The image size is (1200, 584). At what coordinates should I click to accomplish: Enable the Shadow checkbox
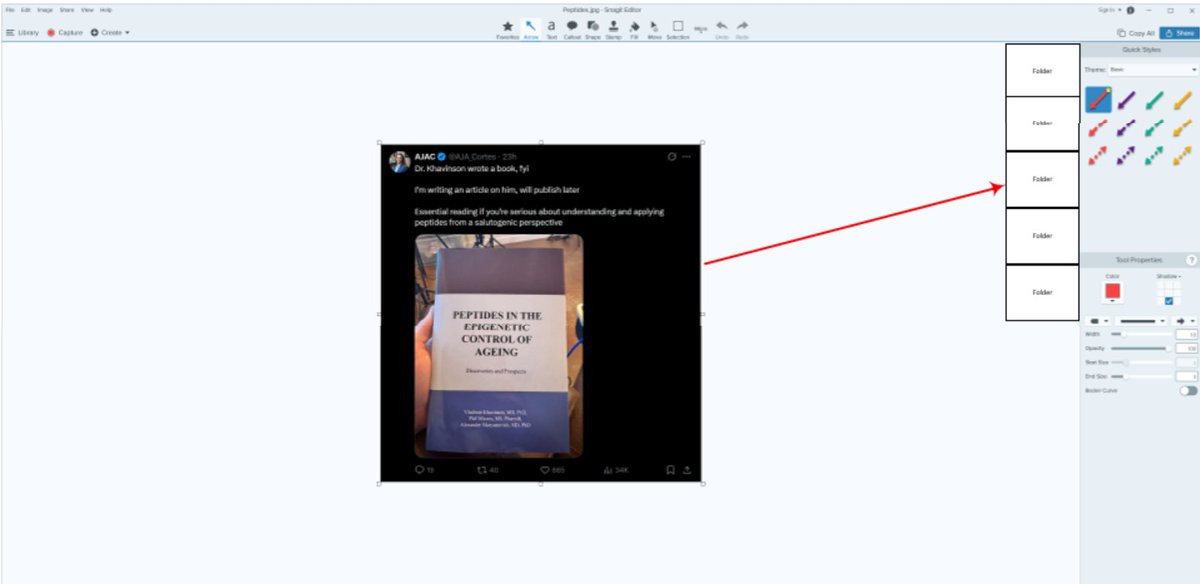[1169, 301]
